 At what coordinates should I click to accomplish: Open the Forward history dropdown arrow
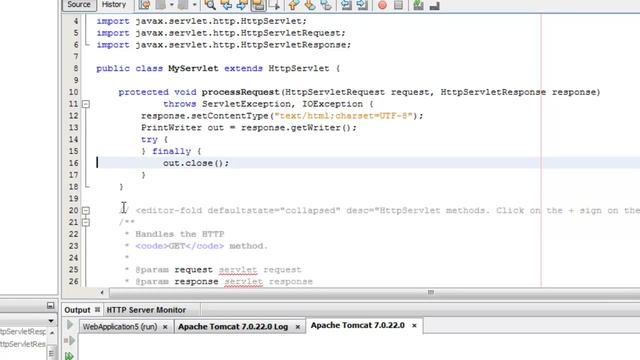194,5
